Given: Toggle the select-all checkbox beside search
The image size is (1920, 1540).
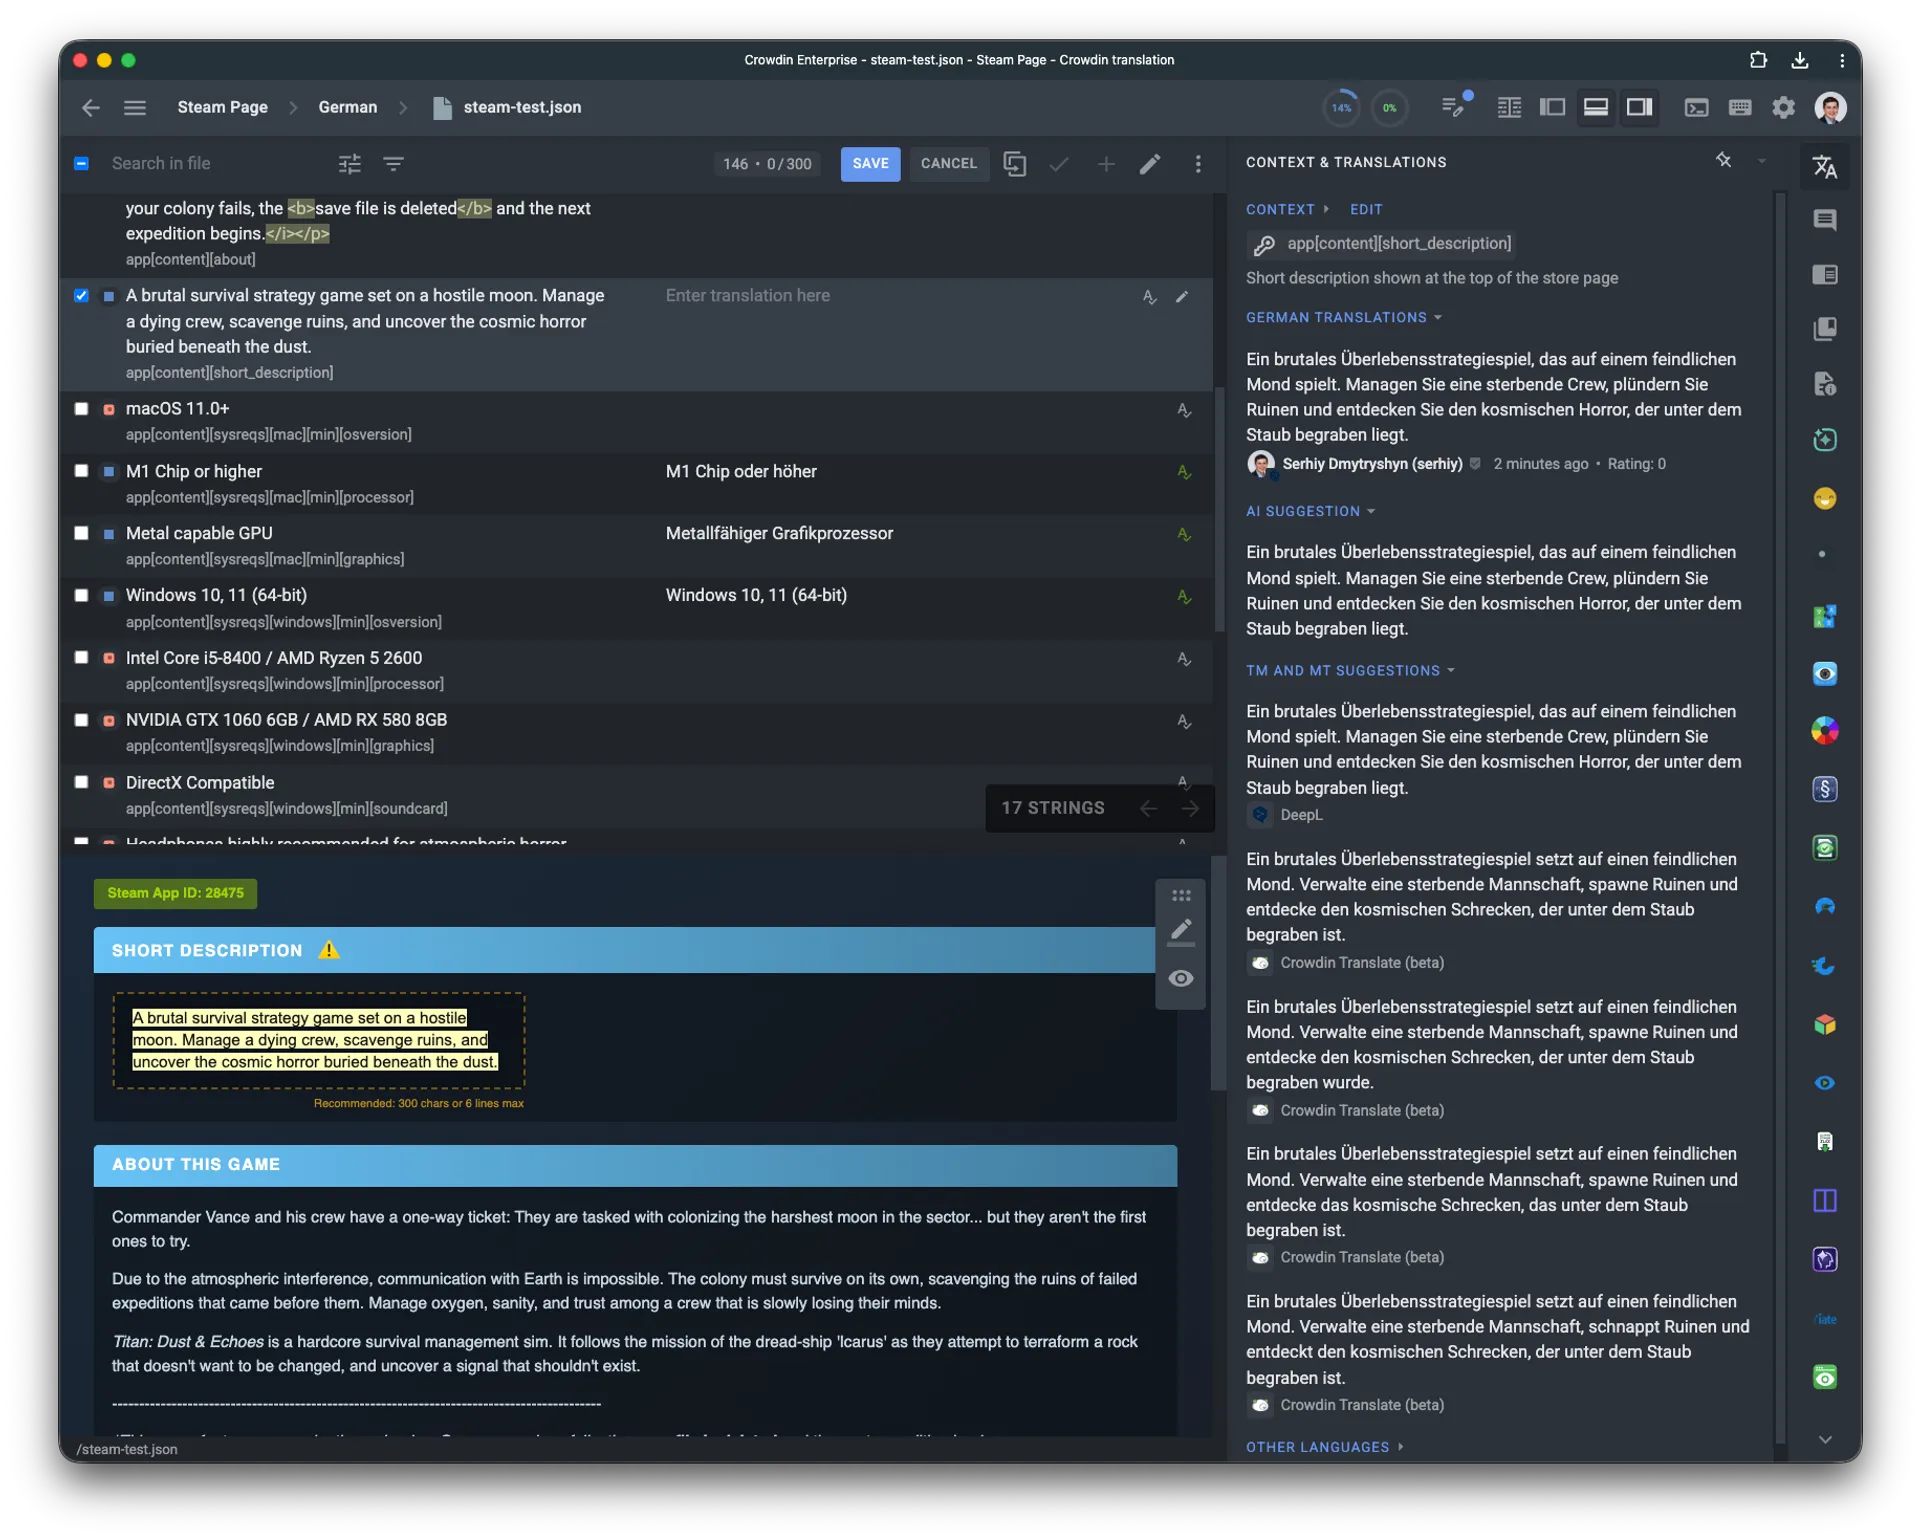Looking at the screenshot, I should point(81,163).
